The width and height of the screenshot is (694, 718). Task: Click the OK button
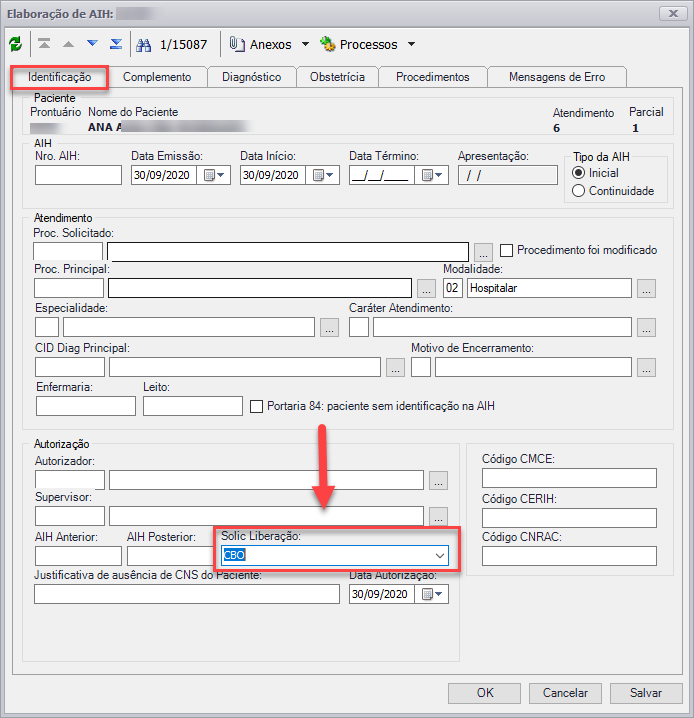pyautogui.click(x=484, y=693)
